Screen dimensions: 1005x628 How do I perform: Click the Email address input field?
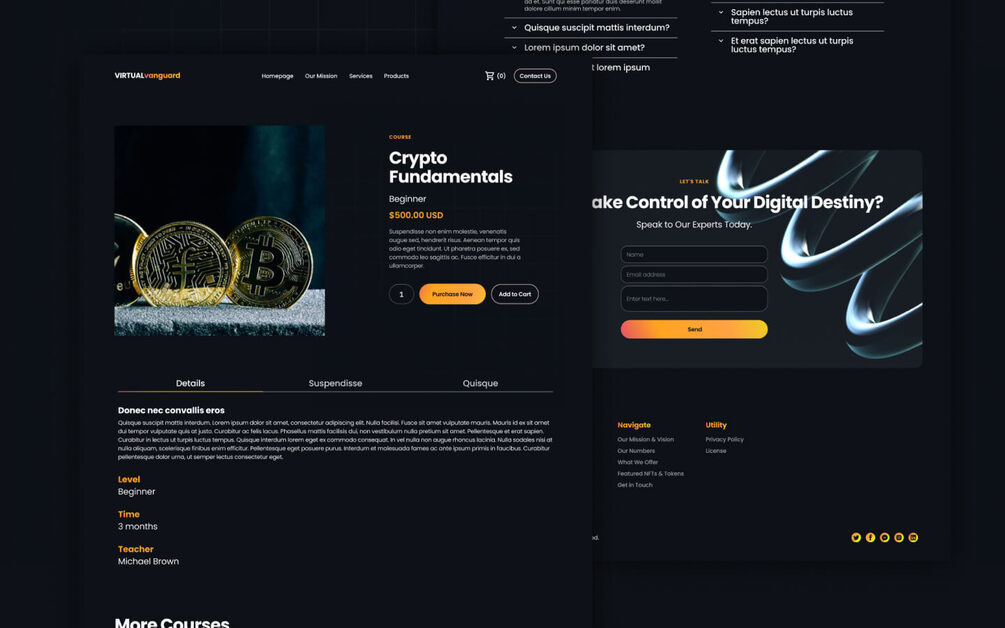694,274
